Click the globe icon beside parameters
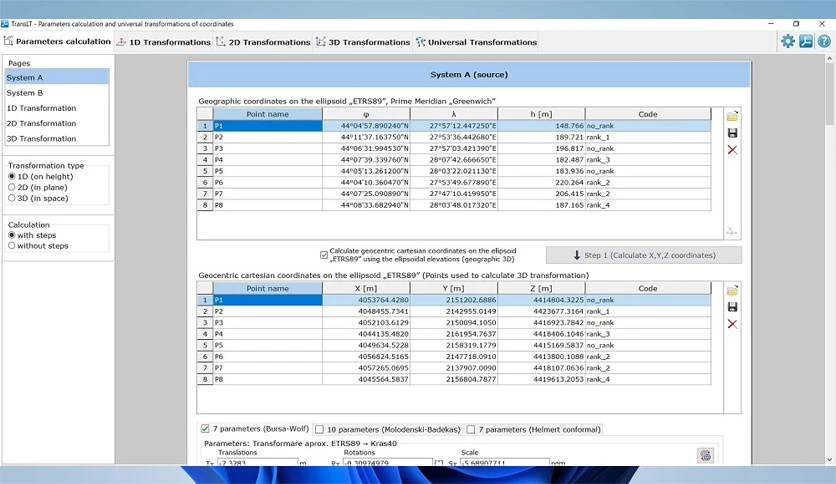The width and height of the screenshot is (836, 484). point(705,455)
